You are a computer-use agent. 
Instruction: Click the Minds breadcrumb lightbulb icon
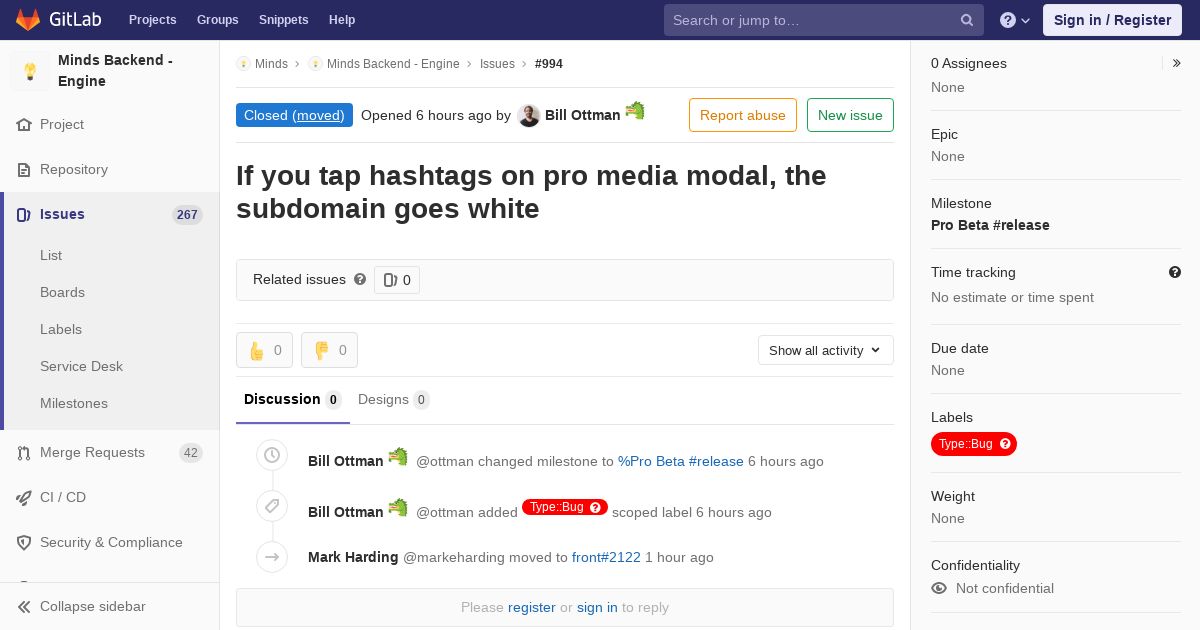click(243, 64)
